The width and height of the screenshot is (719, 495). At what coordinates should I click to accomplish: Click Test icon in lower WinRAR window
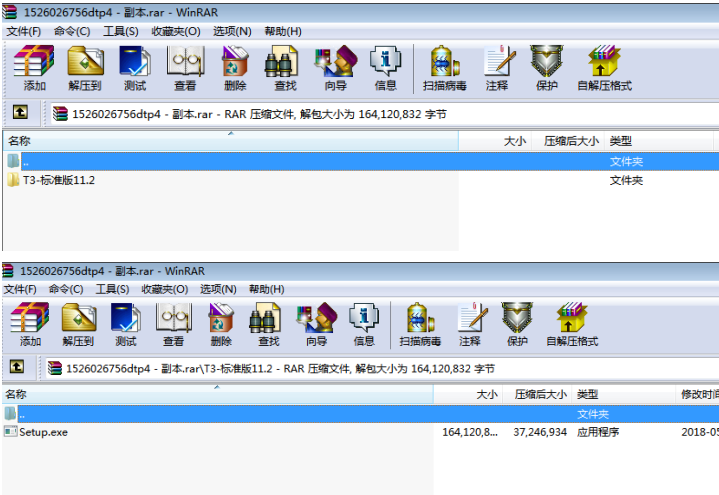pyautogui.click(x=126, y=324)
